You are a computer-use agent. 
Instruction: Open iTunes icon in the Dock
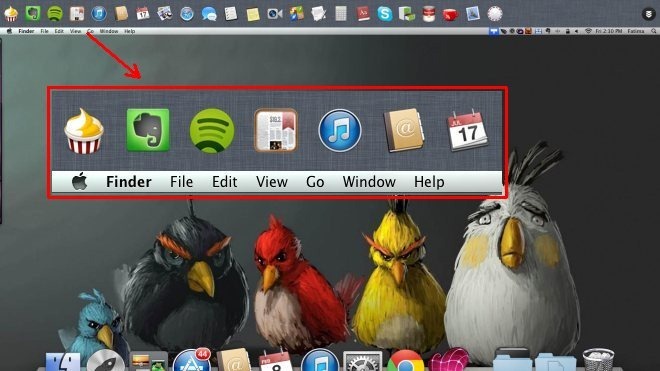(x=320, y=361)
